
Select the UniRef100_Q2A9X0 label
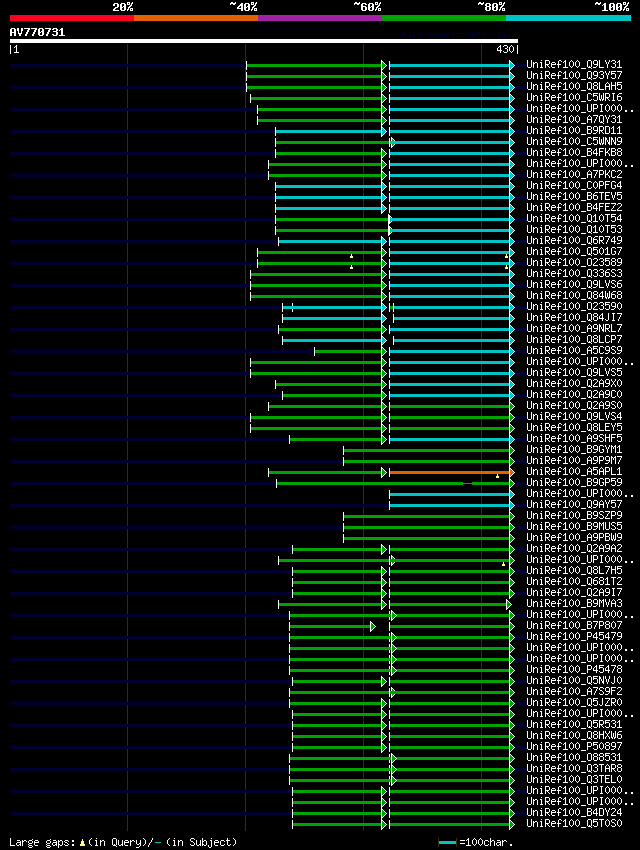click(574, 383)
